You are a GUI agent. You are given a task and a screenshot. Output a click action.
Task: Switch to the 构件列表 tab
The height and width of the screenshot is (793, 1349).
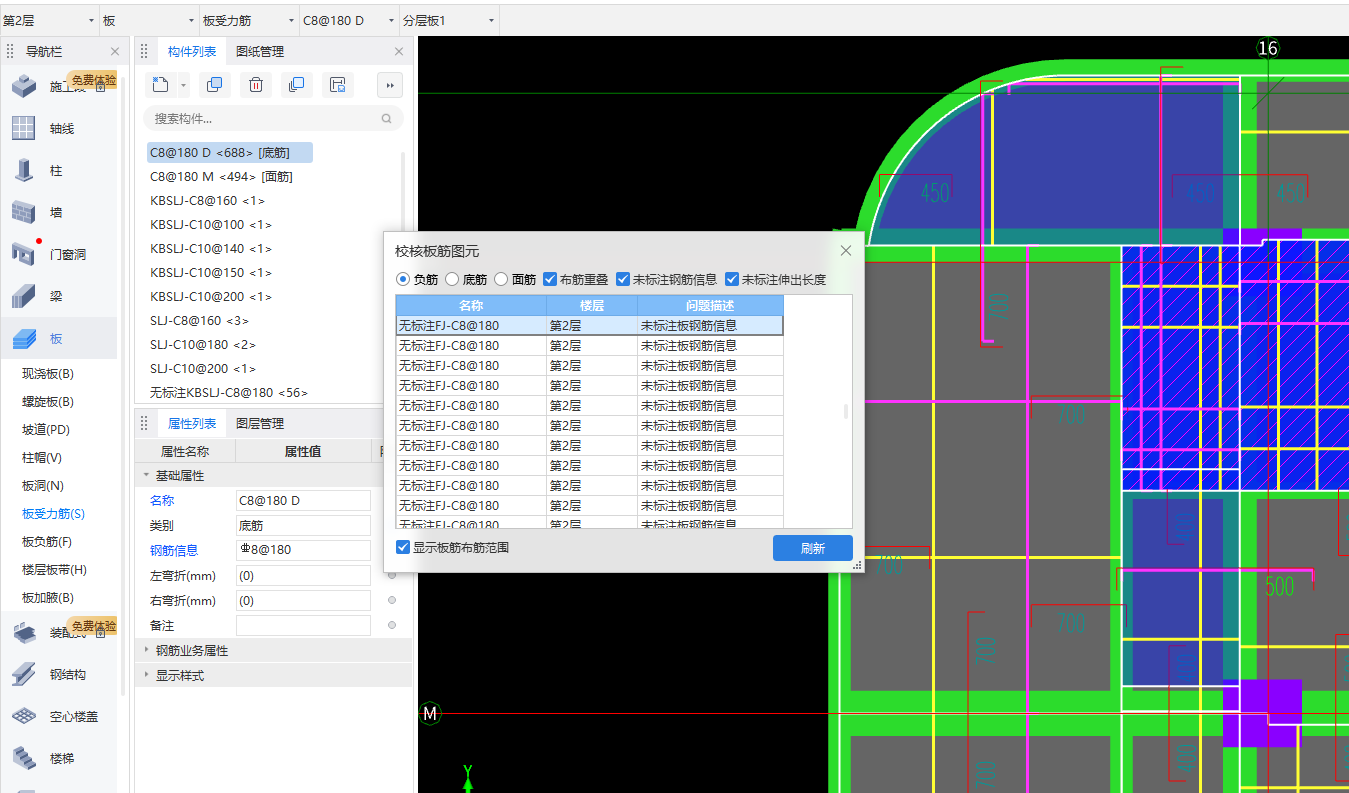click(x=192, y=51)
